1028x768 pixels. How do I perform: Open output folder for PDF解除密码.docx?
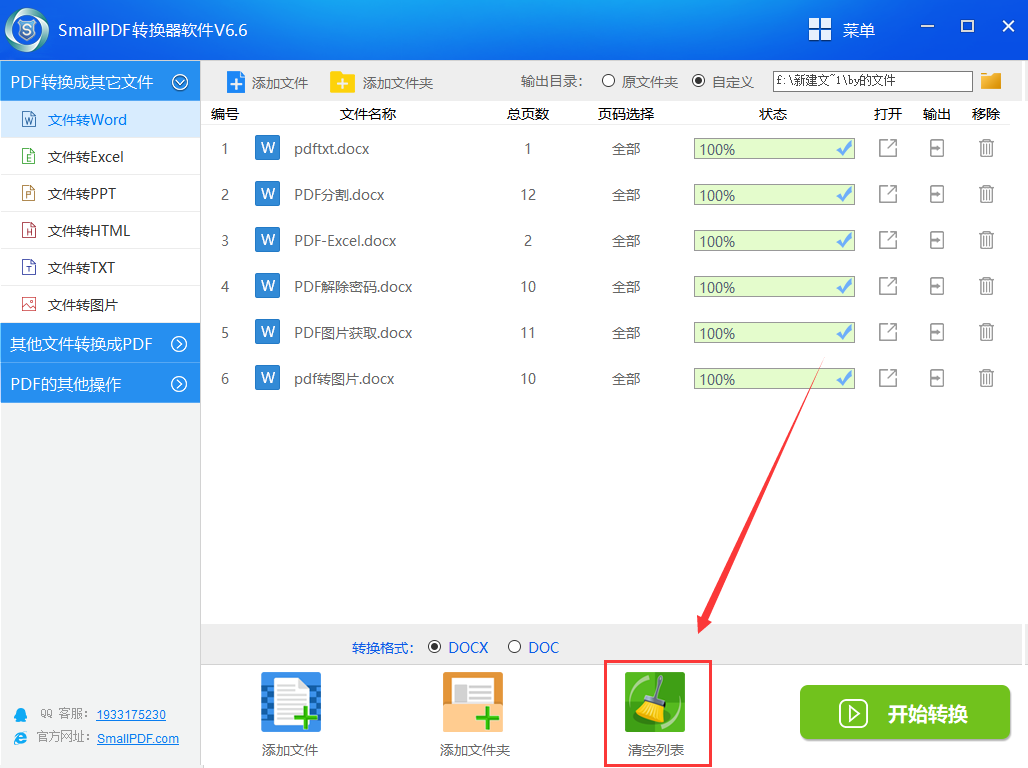tap(937, 287)
